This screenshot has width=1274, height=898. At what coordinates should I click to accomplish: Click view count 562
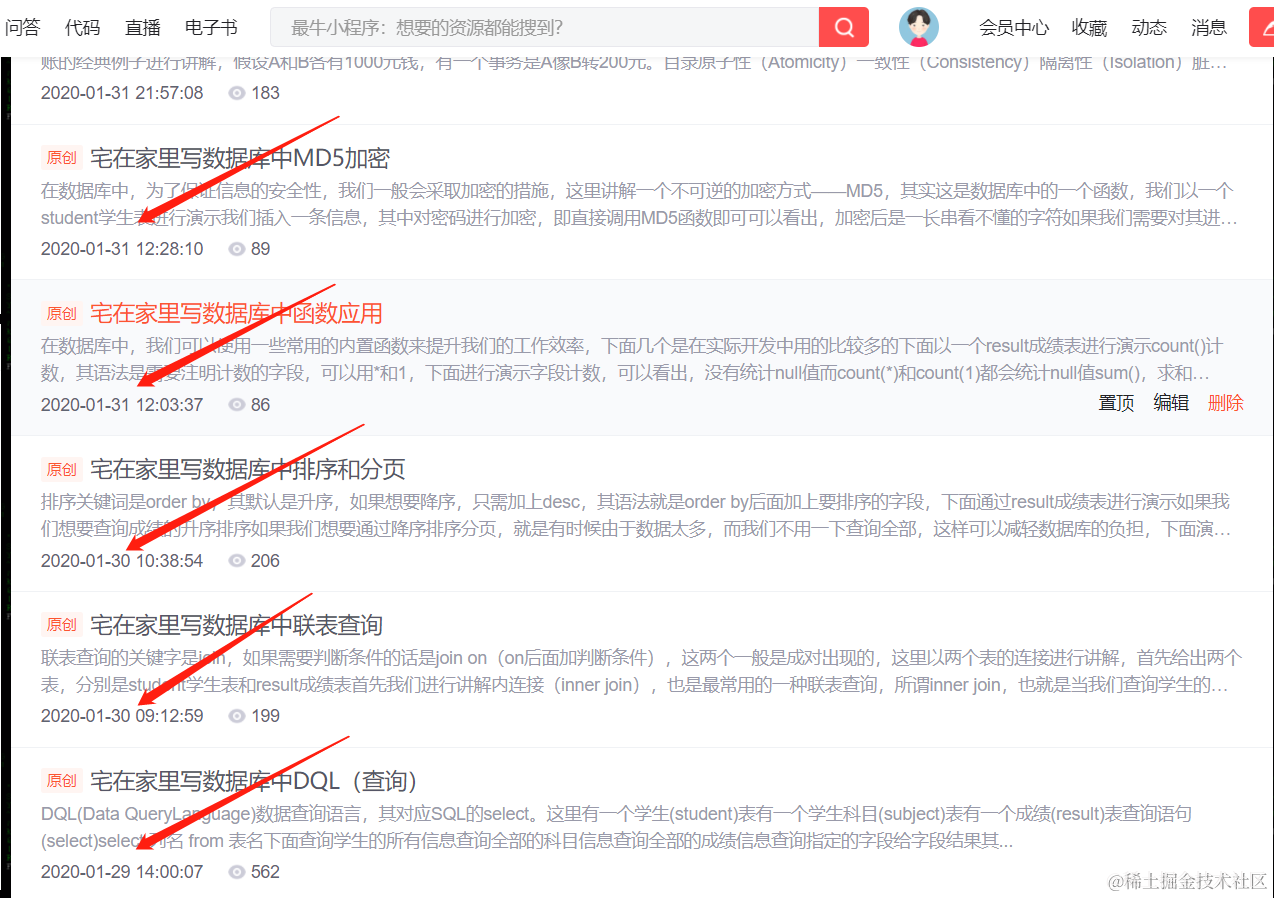coord(265,872)
